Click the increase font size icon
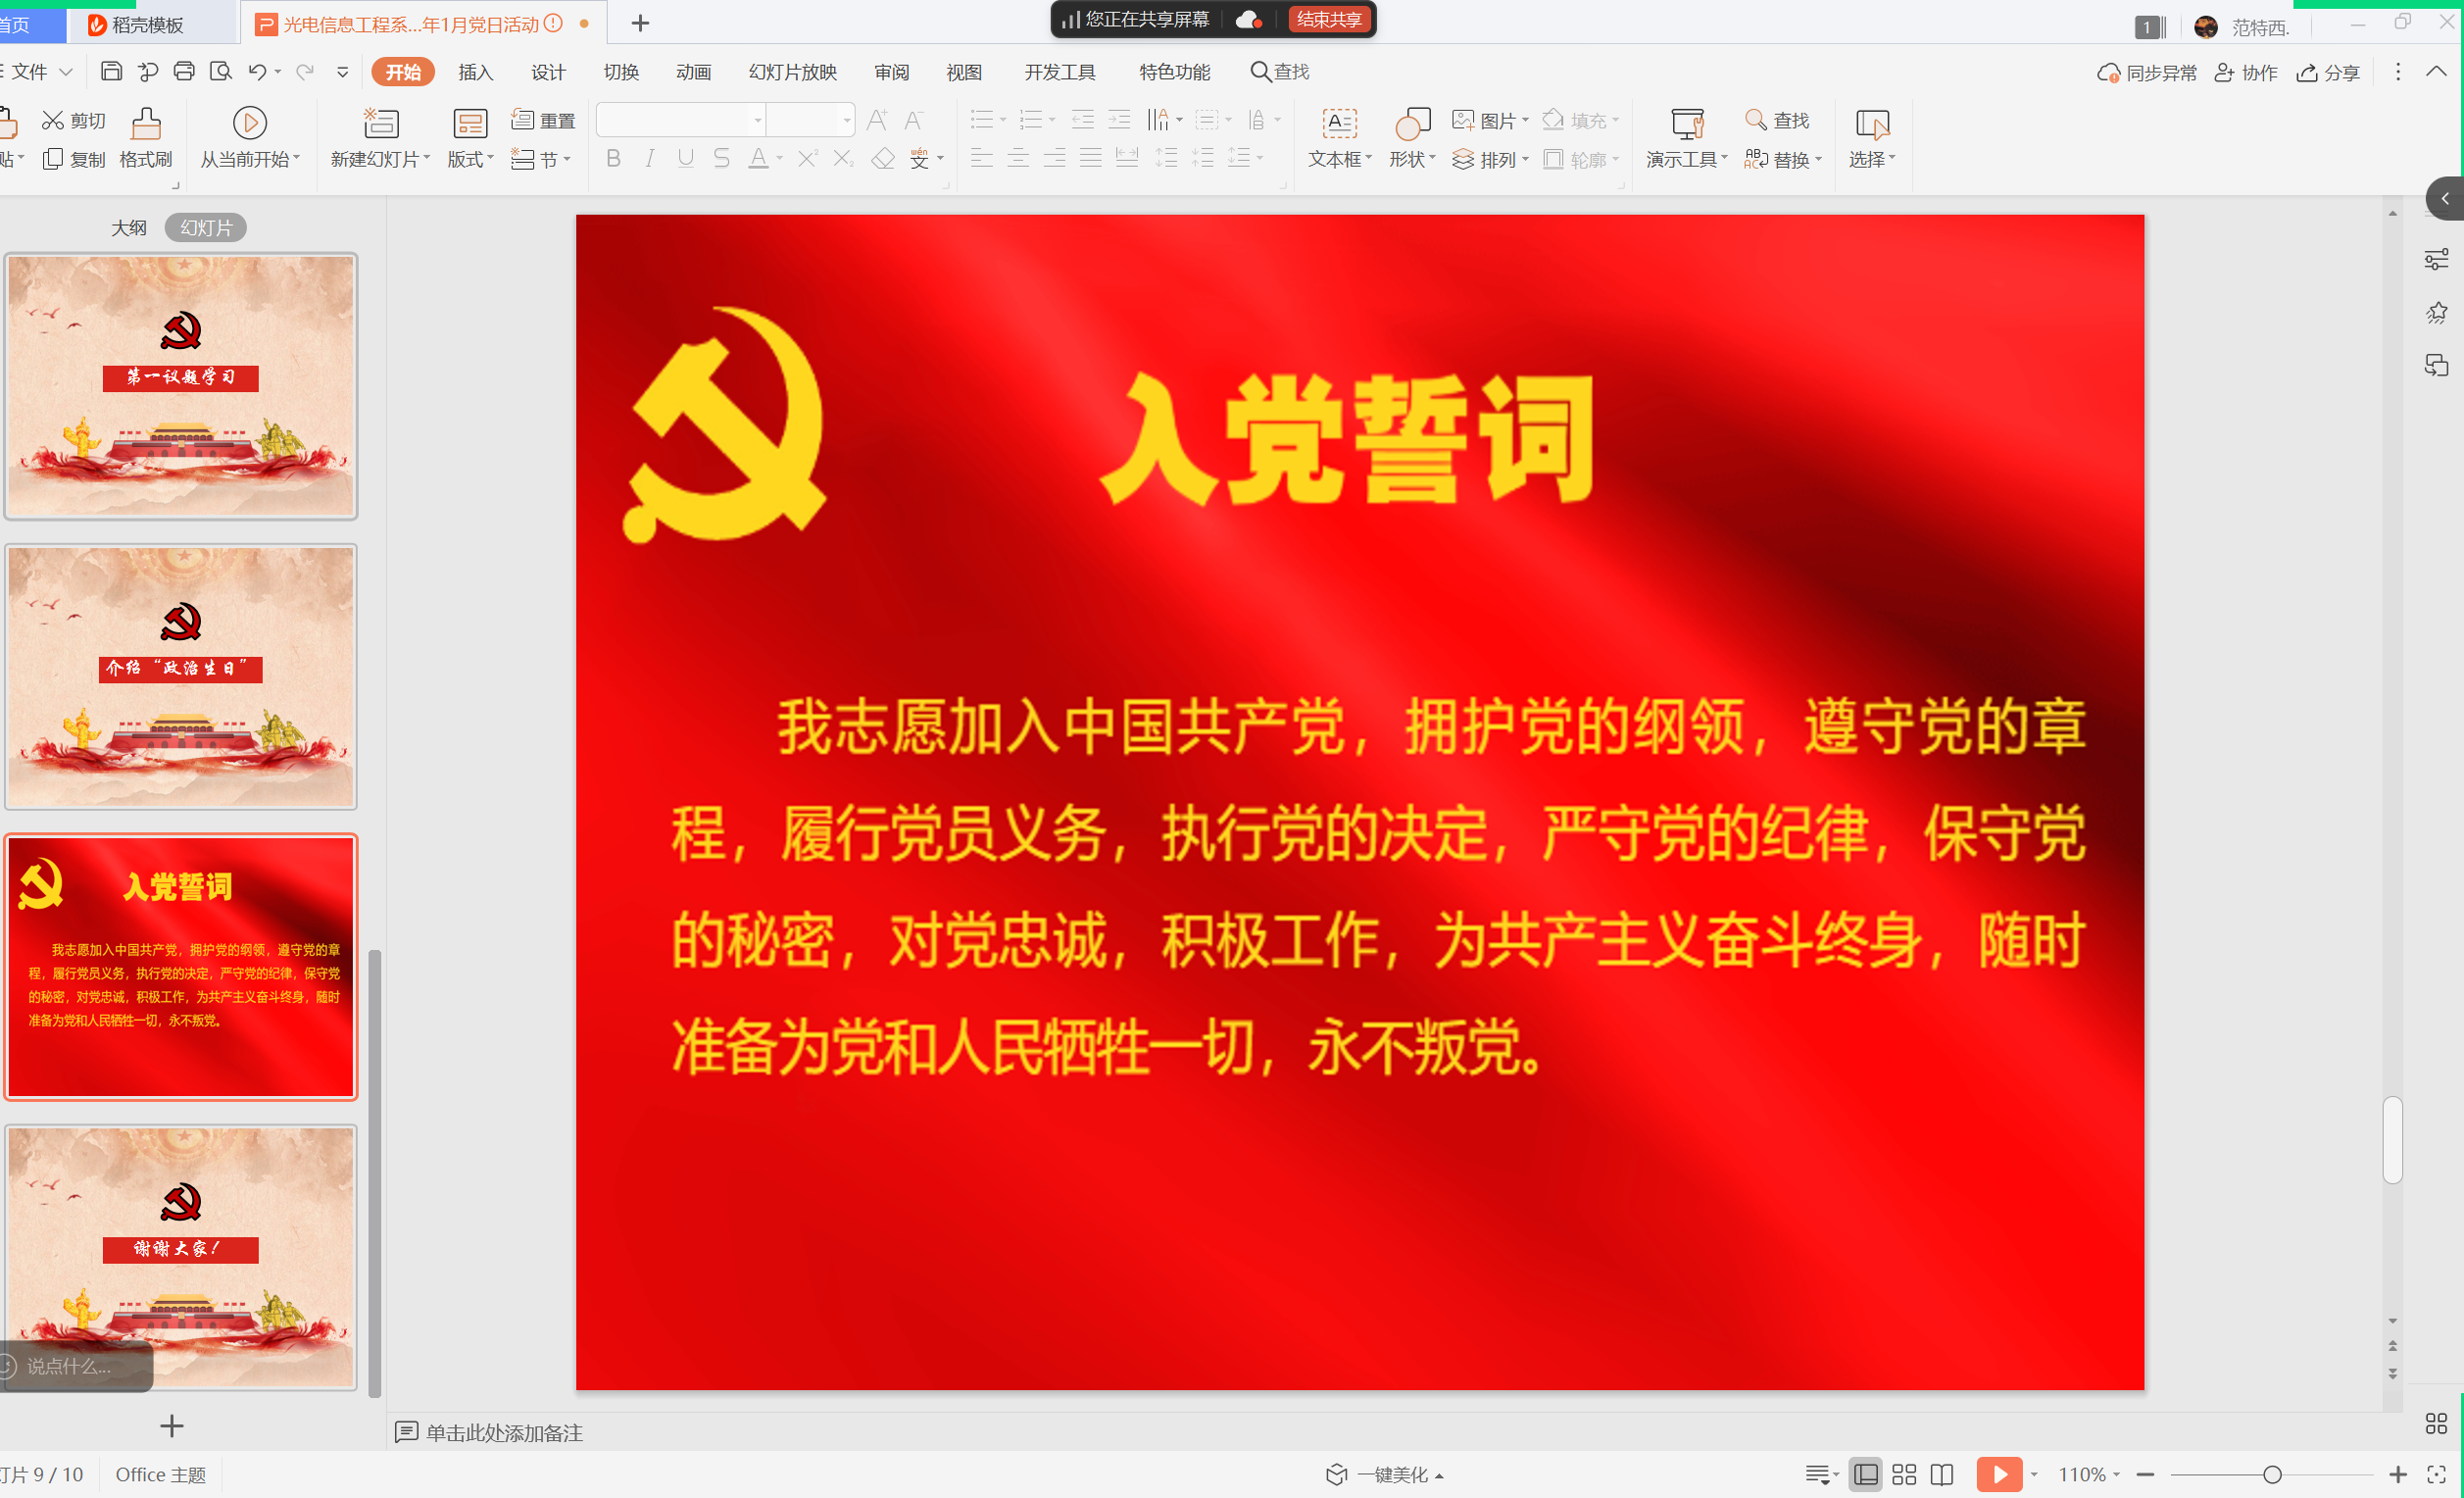This screenshot has height=1498, width=2464. coord(877,121)
